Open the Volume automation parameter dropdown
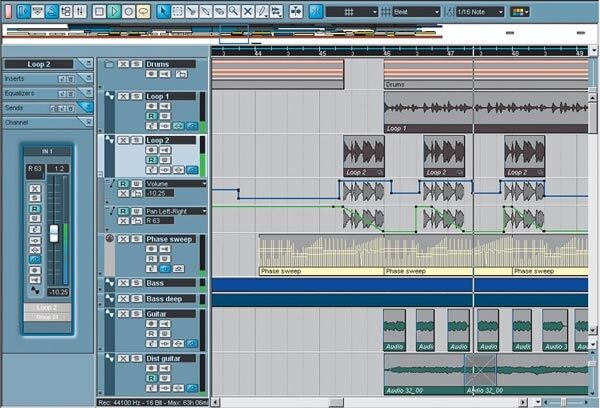Image resolution: width=600 pixels, height=408 pixels. coord(204,184)
